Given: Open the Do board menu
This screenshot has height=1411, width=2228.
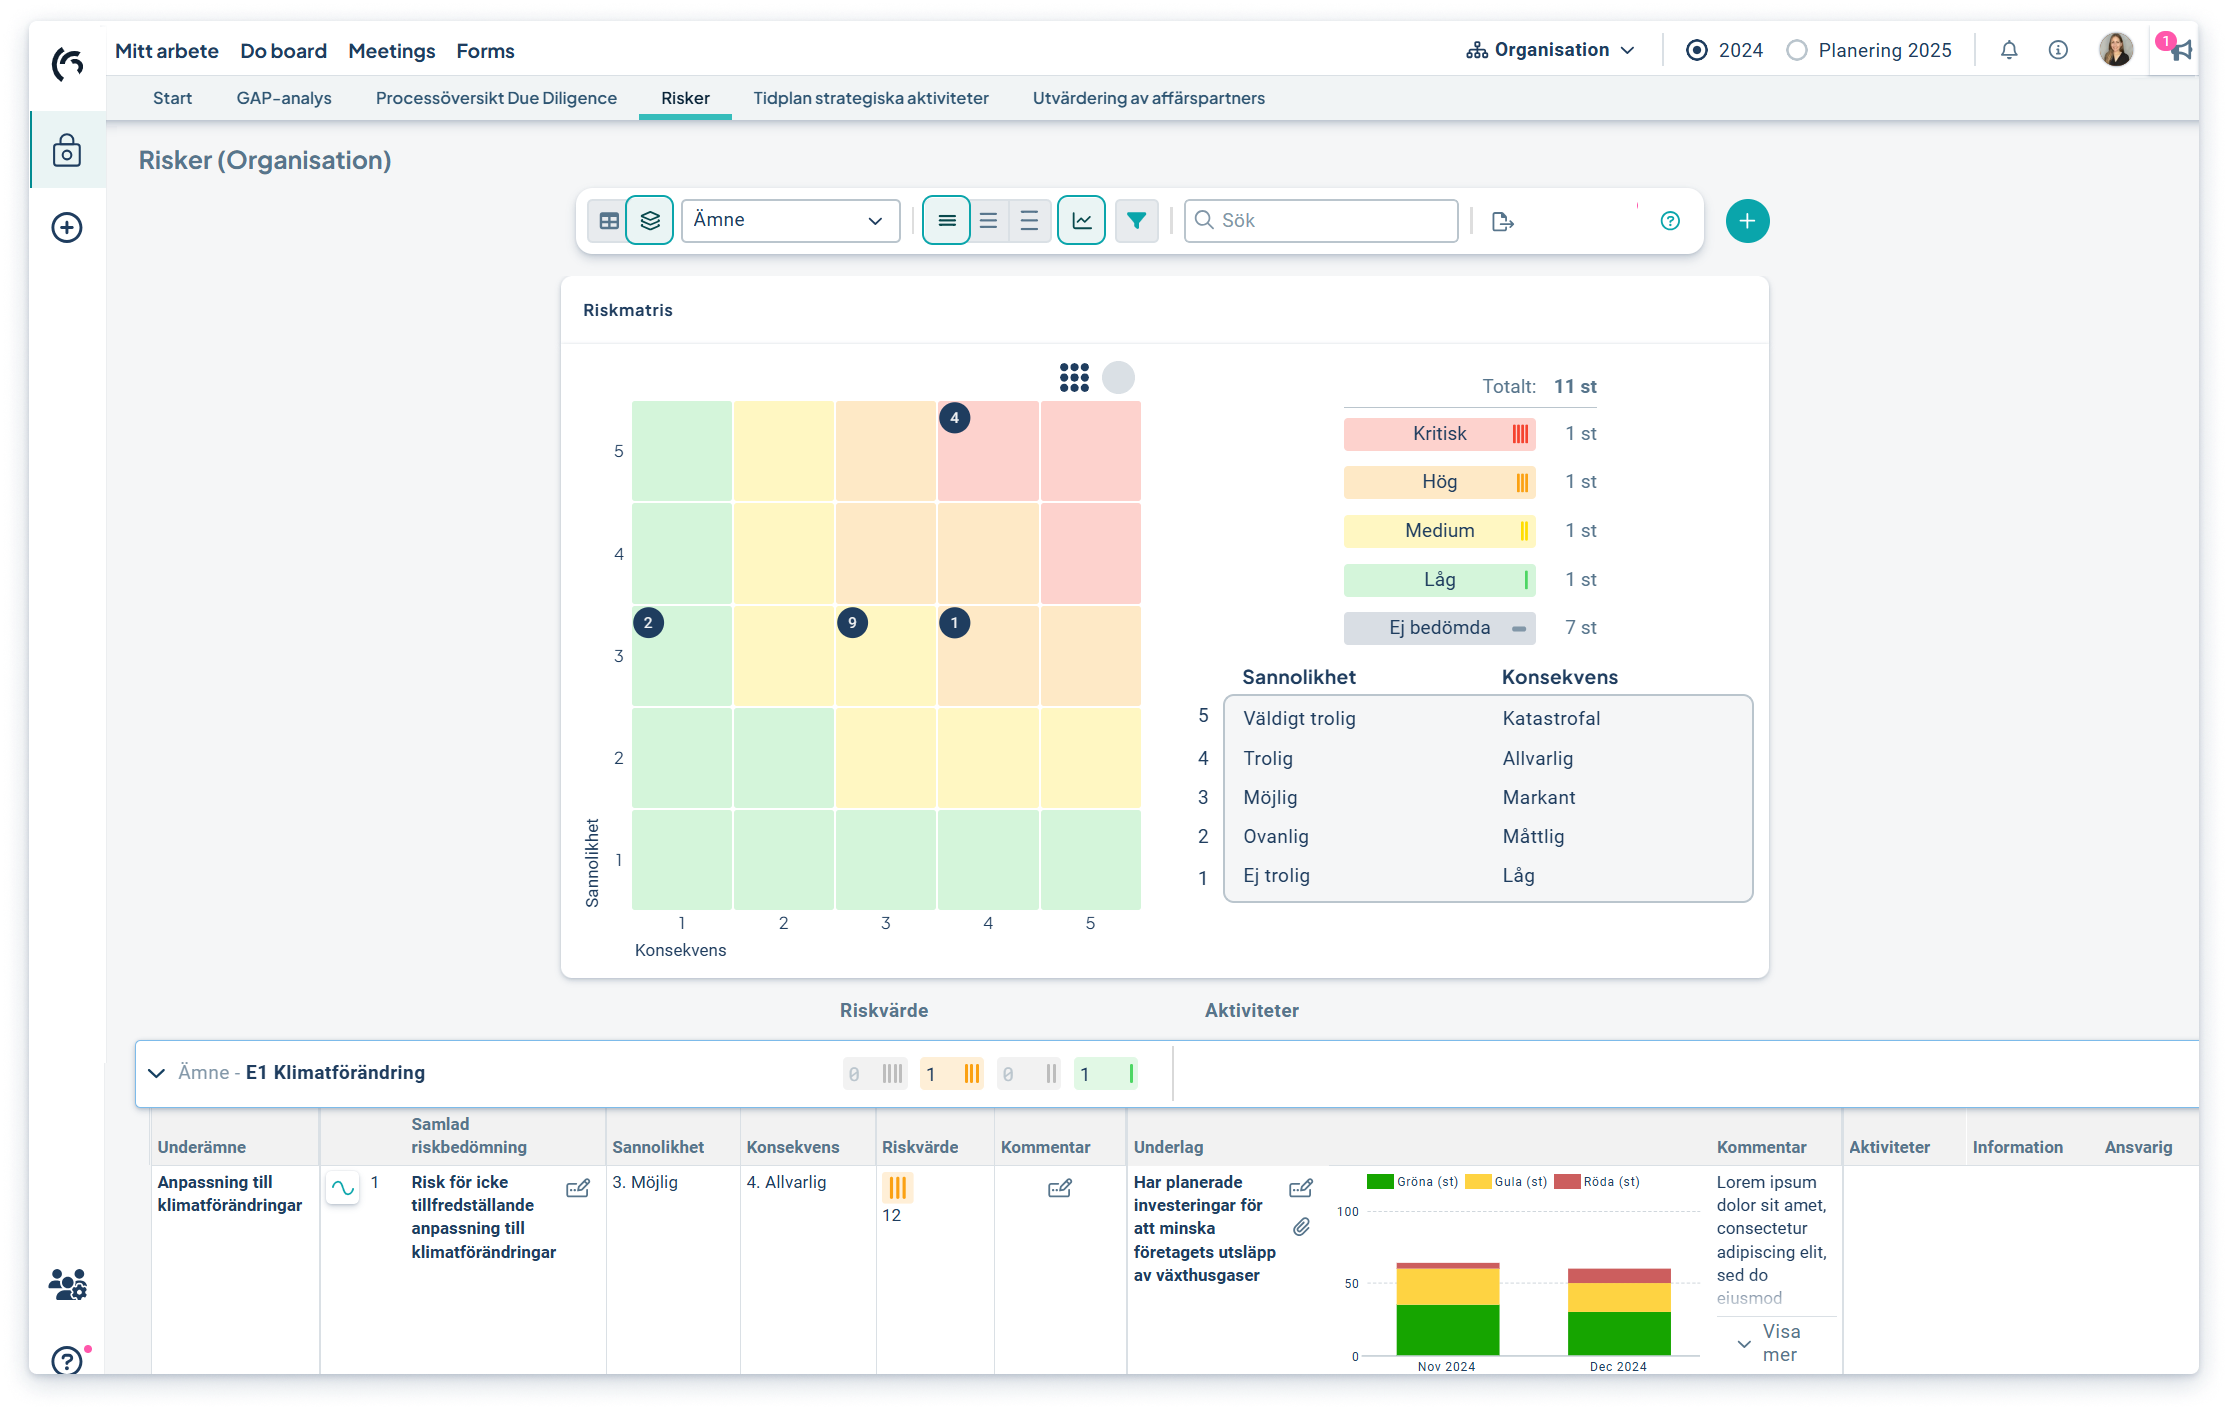Looking at the screenshot, I should [x=283, y=51].
